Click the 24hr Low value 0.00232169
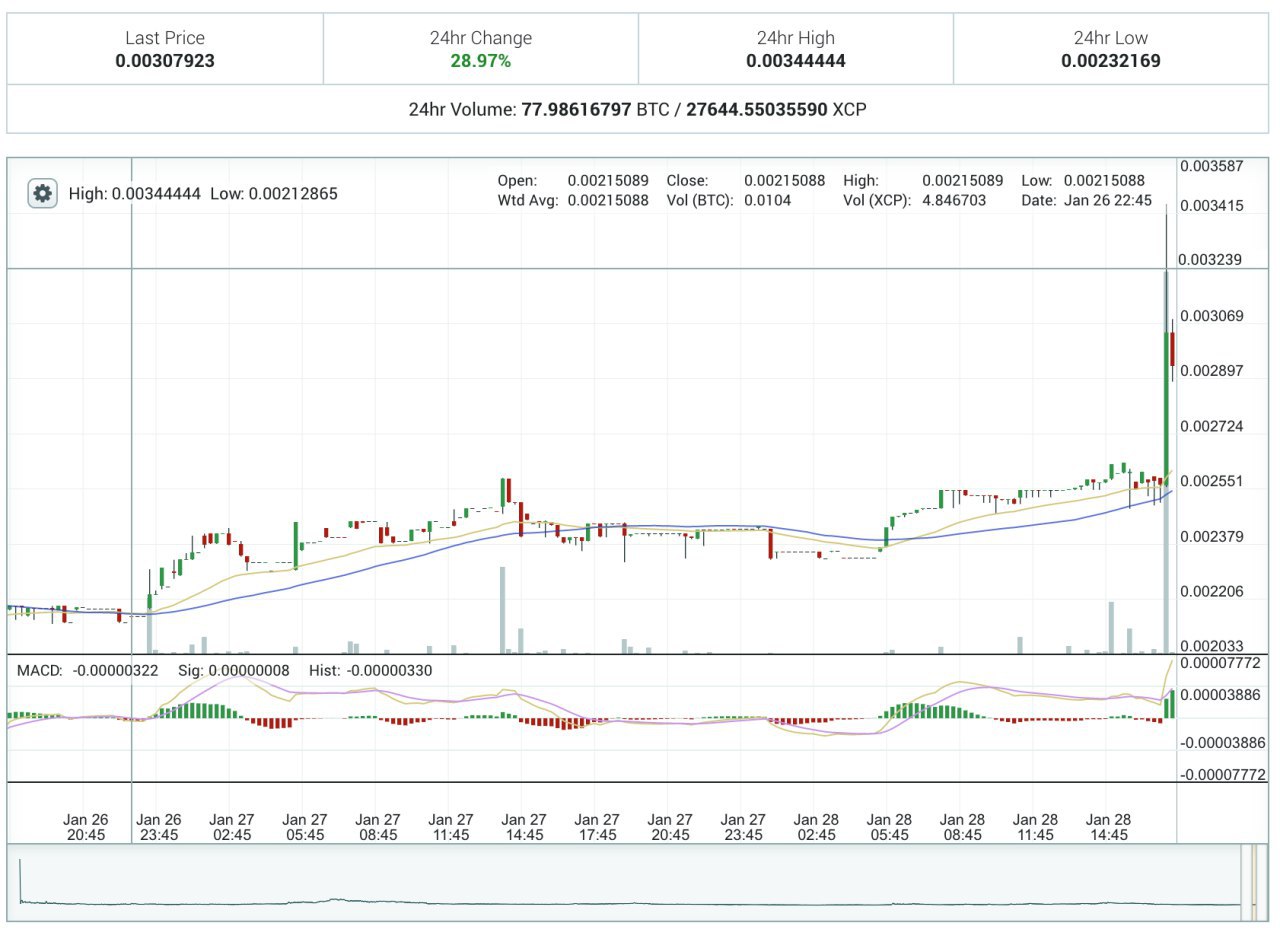Image resolution: width=1280 pixels, height=945 pixels. coord(1111,61)
